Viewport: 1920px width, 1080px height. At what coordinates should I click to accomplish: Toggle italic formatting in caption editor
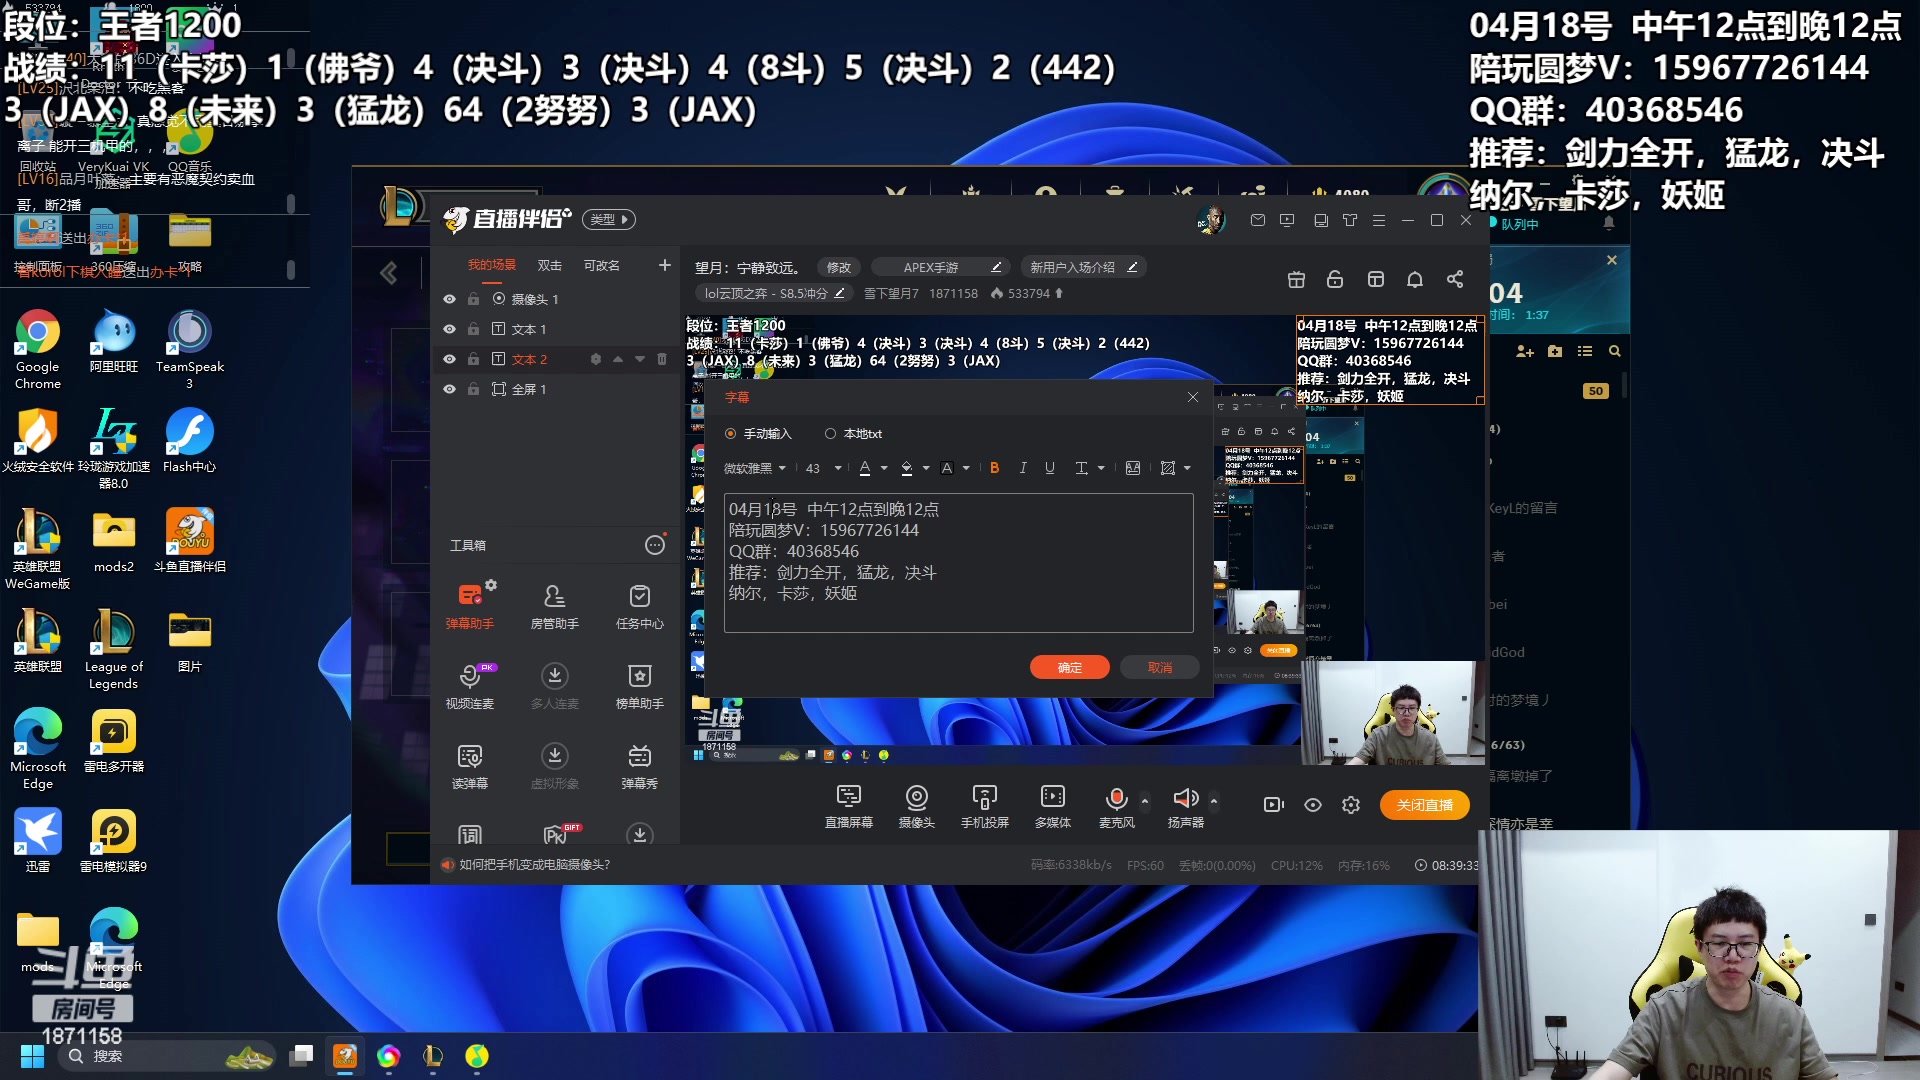click(1023, 468)
